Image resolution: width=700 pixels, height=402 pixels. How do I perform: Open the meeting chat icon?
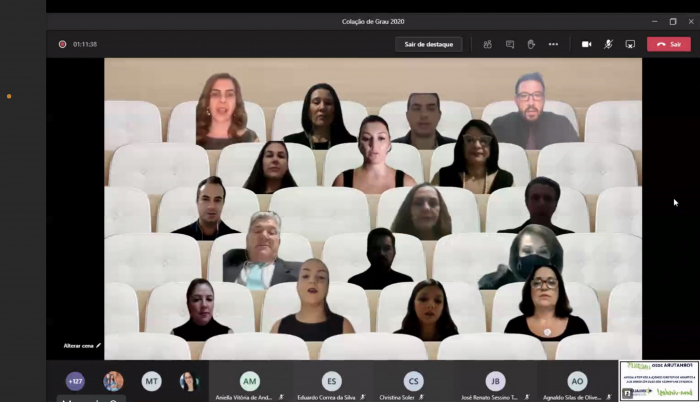tap(510, 44)
